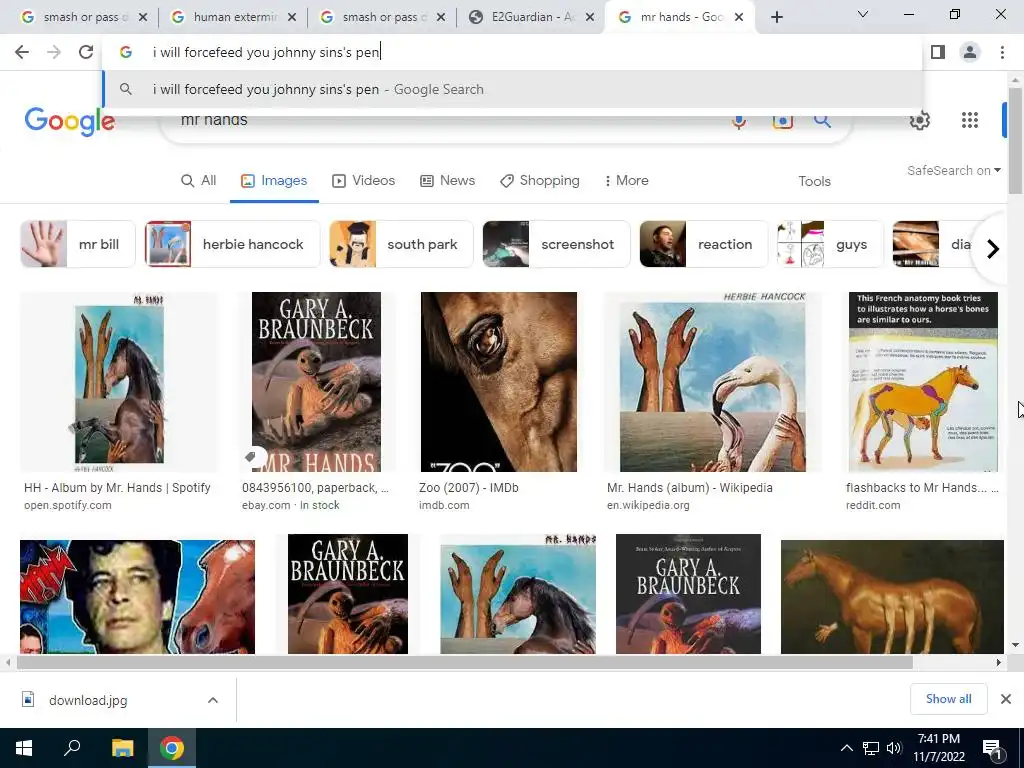Open the HH Album Spotify image

pyautogui.click(x=119, y=382)
